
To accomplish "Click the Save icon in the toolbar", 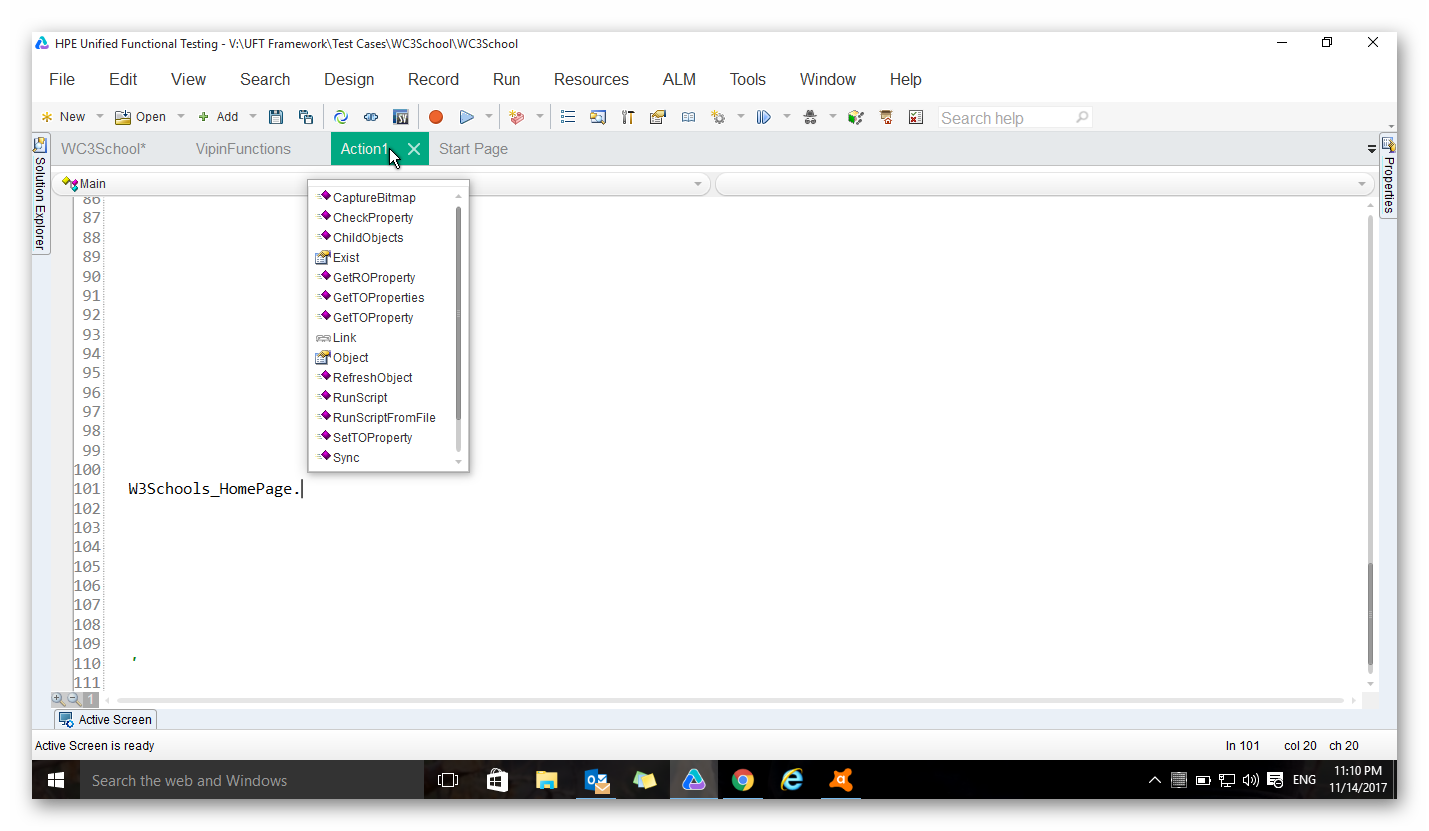I will click(x=276, y=117).
